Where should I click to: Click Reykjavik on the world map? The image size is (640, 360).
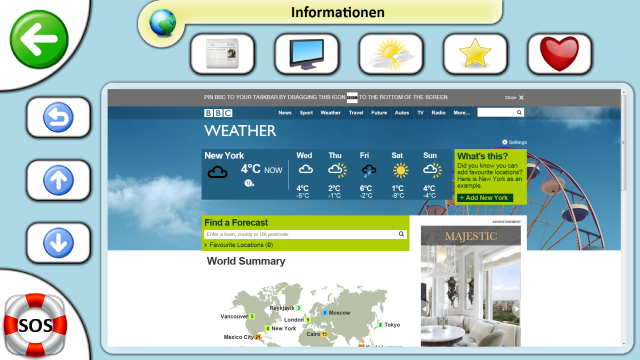[285, 308]
